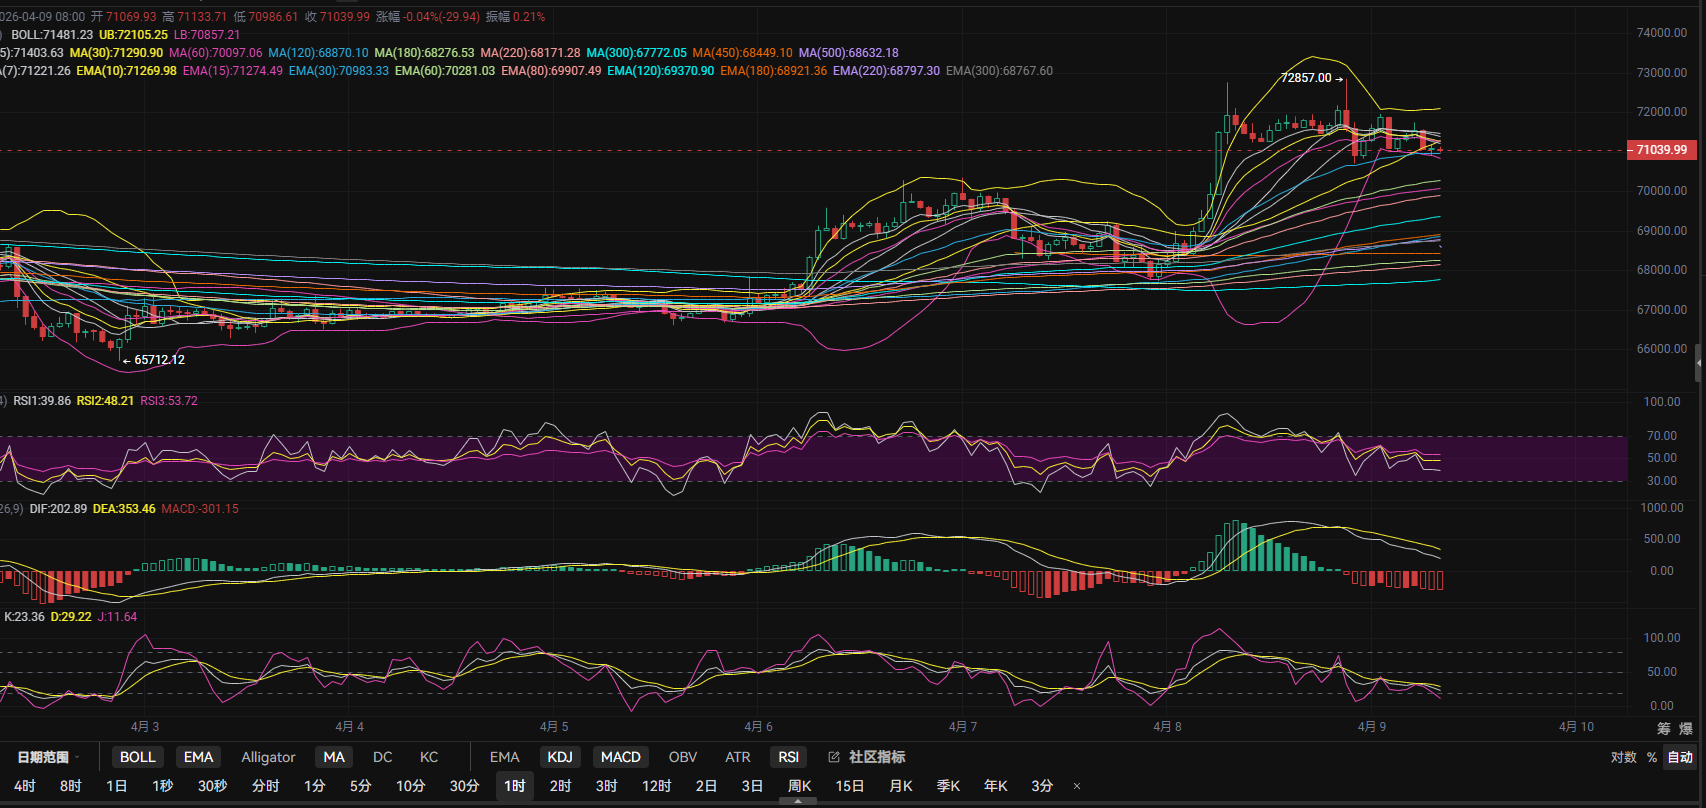Toggle the BOLL indicator off
Image resolution: width=1706 pixels, height=808 pixels.
click(138, 757)
